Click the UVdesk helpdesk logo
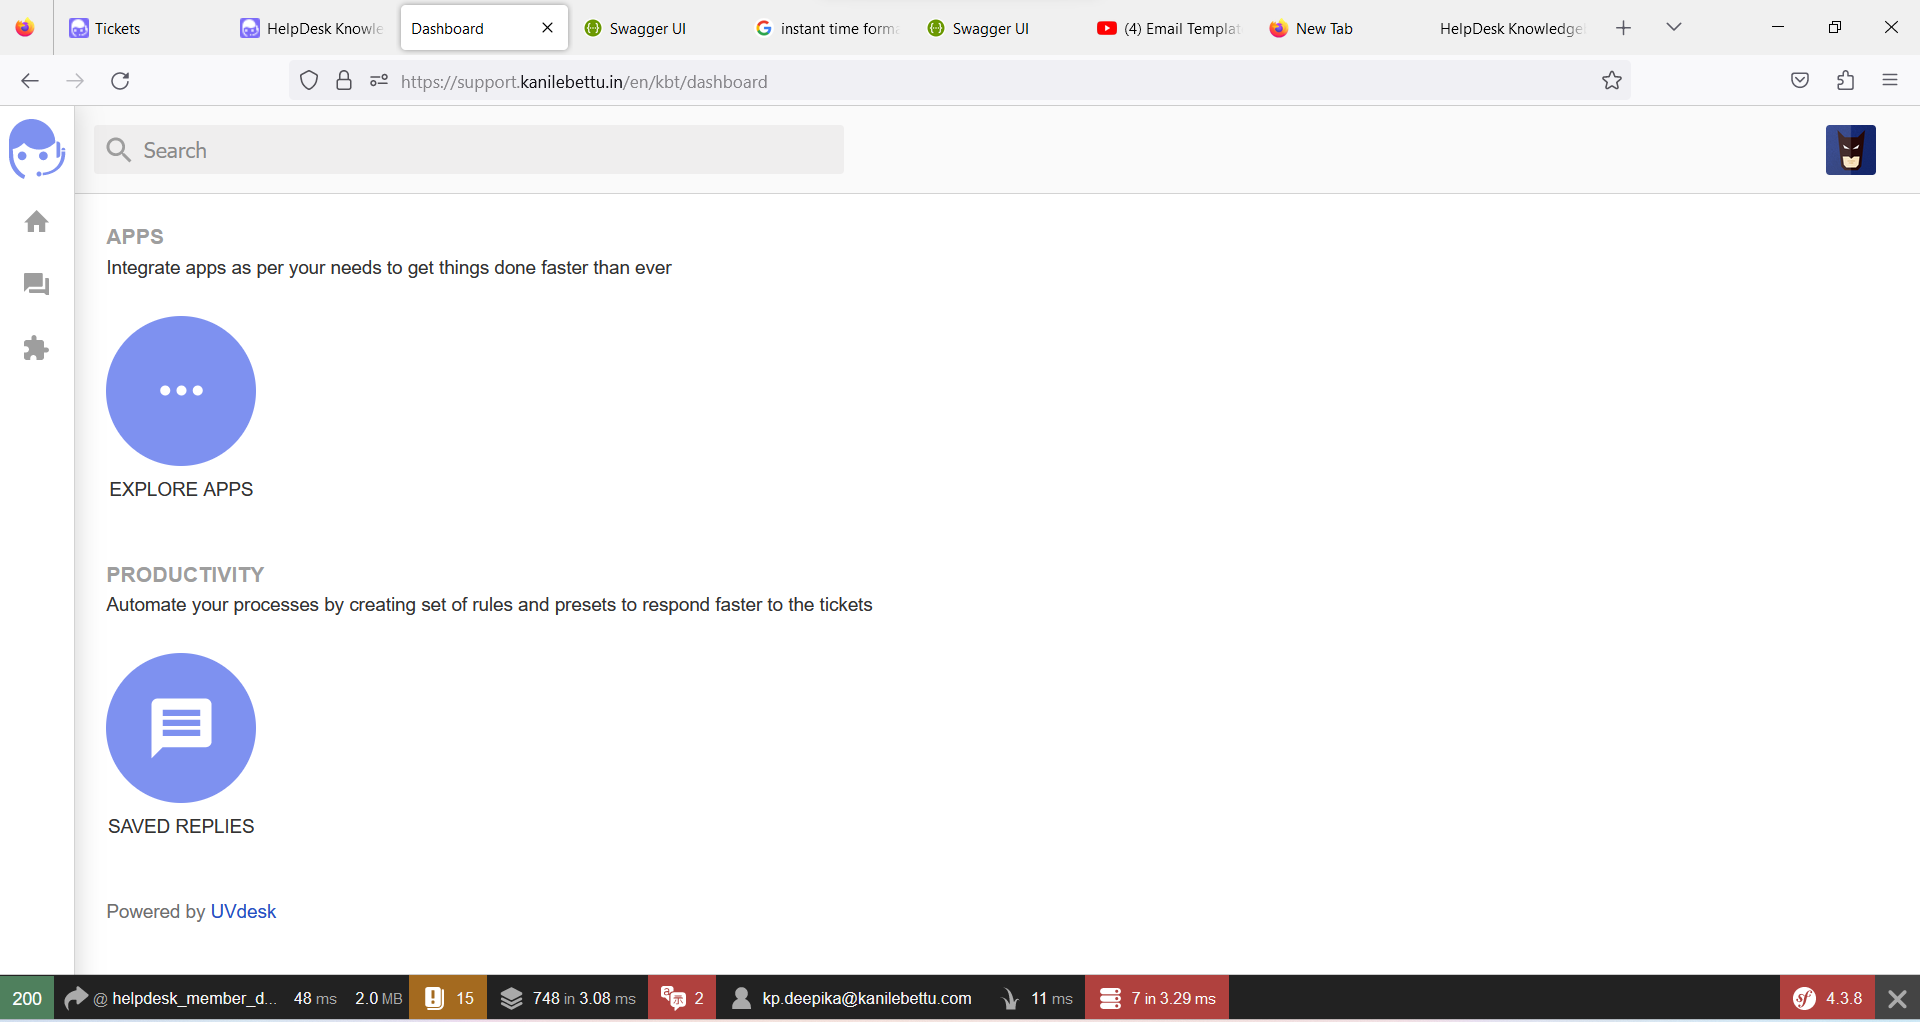The height and width of the screenshot is (1022, 1920). coord(37,149)
